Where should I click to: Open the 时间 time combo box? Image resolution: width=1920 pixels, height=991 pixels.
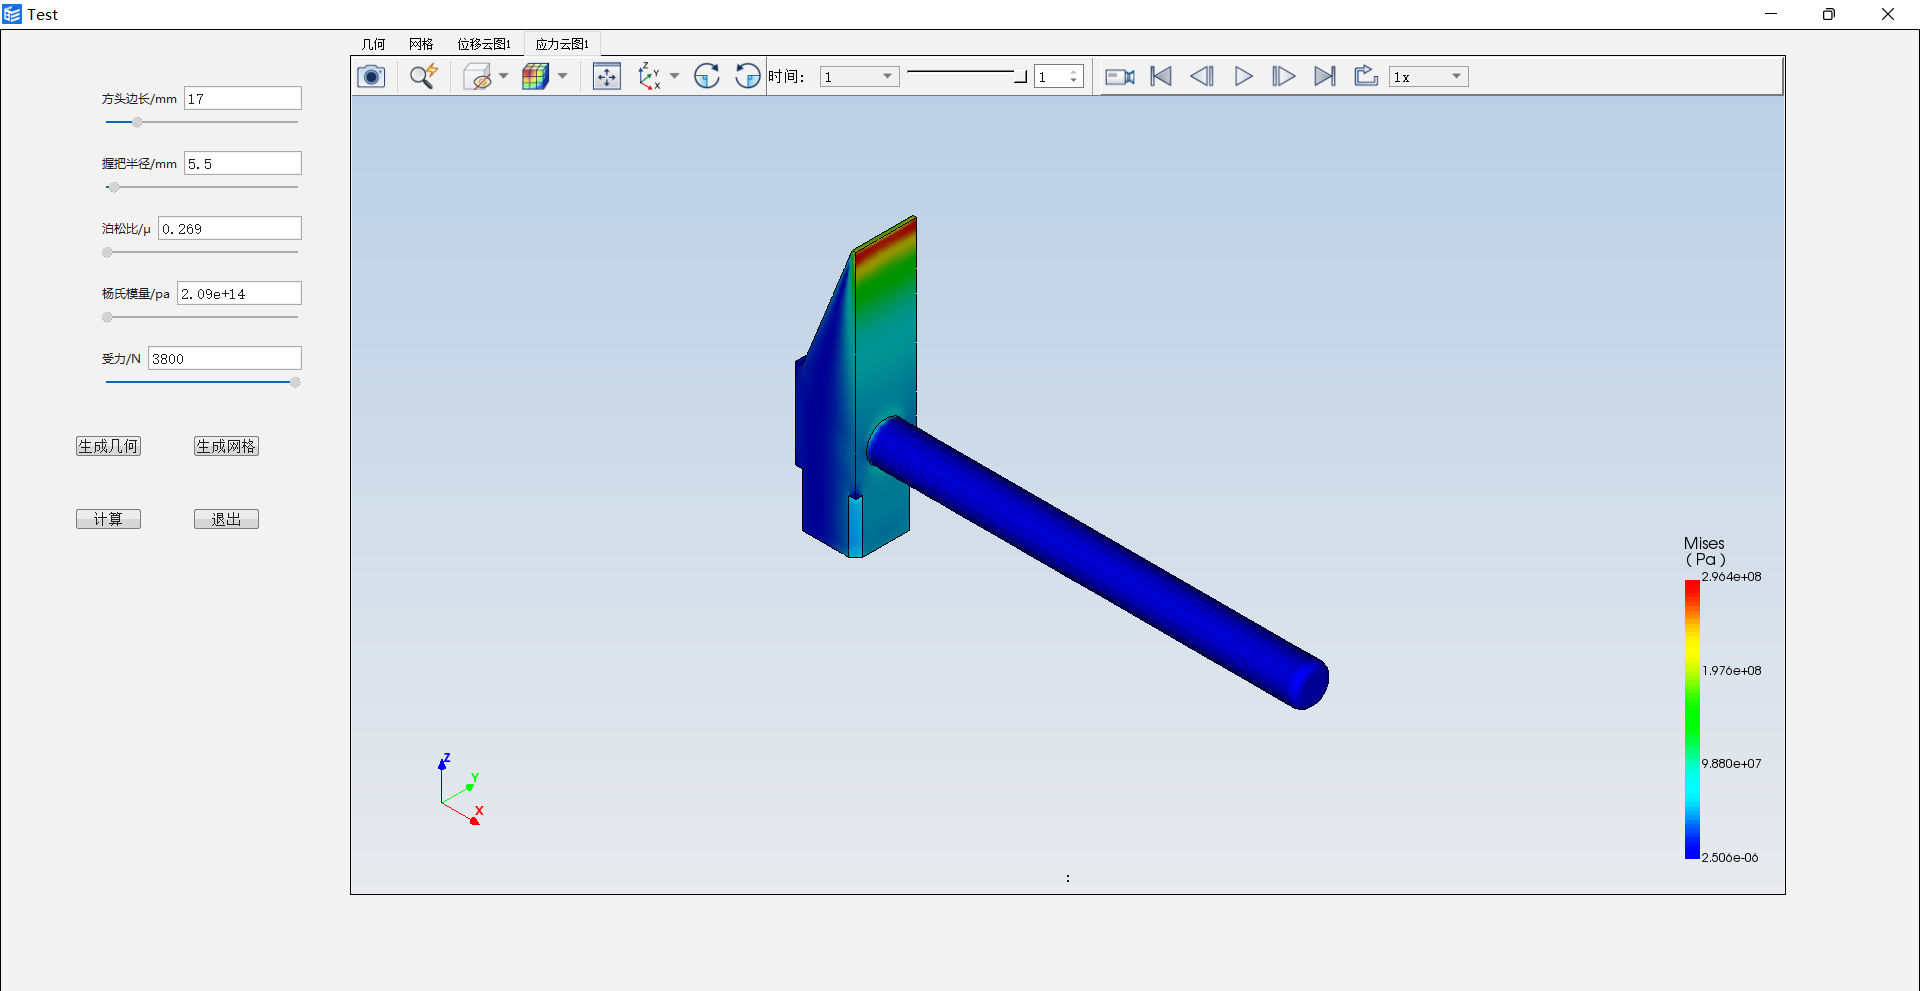click(859, 77)
